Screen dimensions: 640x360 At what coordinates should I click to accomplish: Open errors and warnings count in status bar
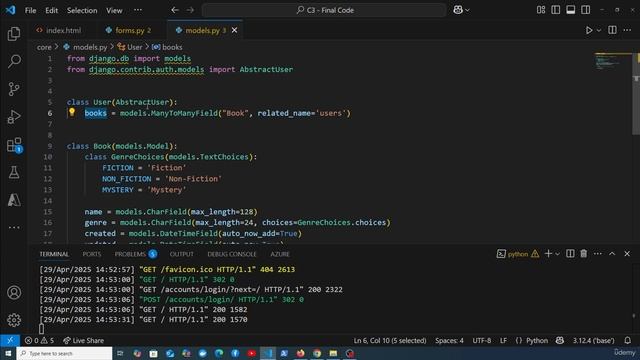[39, 340]
